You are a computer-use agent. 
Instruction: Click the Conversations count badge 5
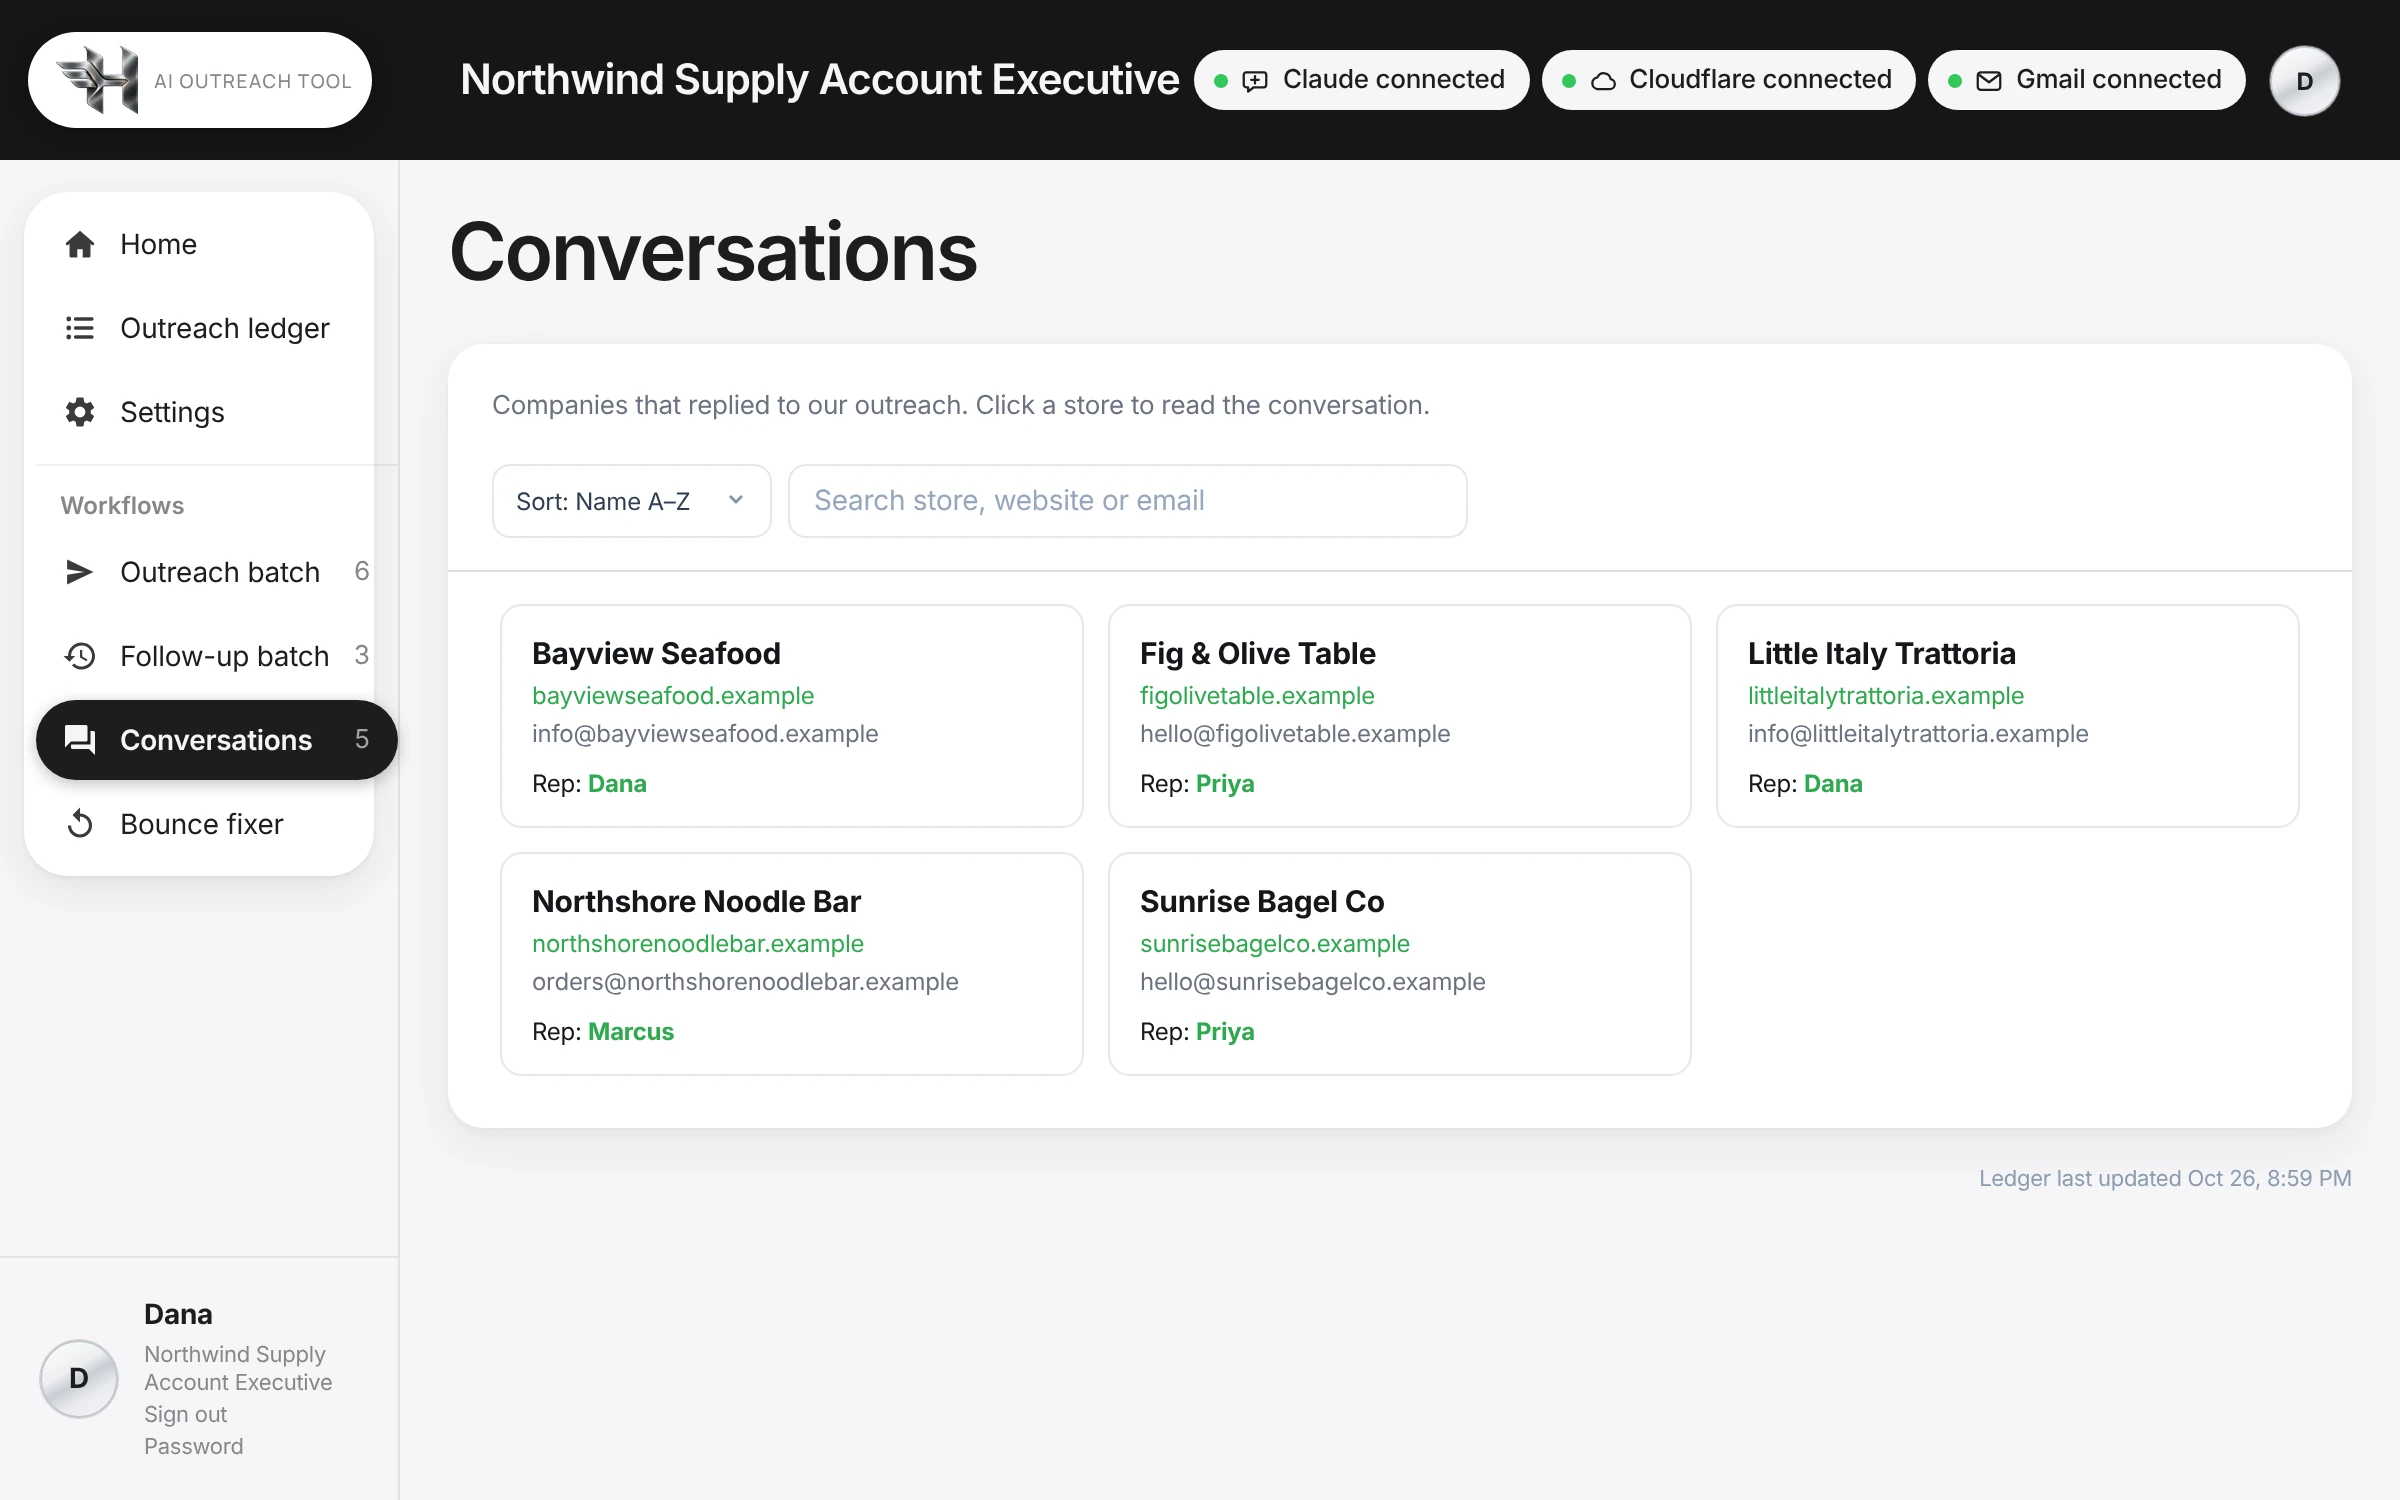click(x=362, y=739)
